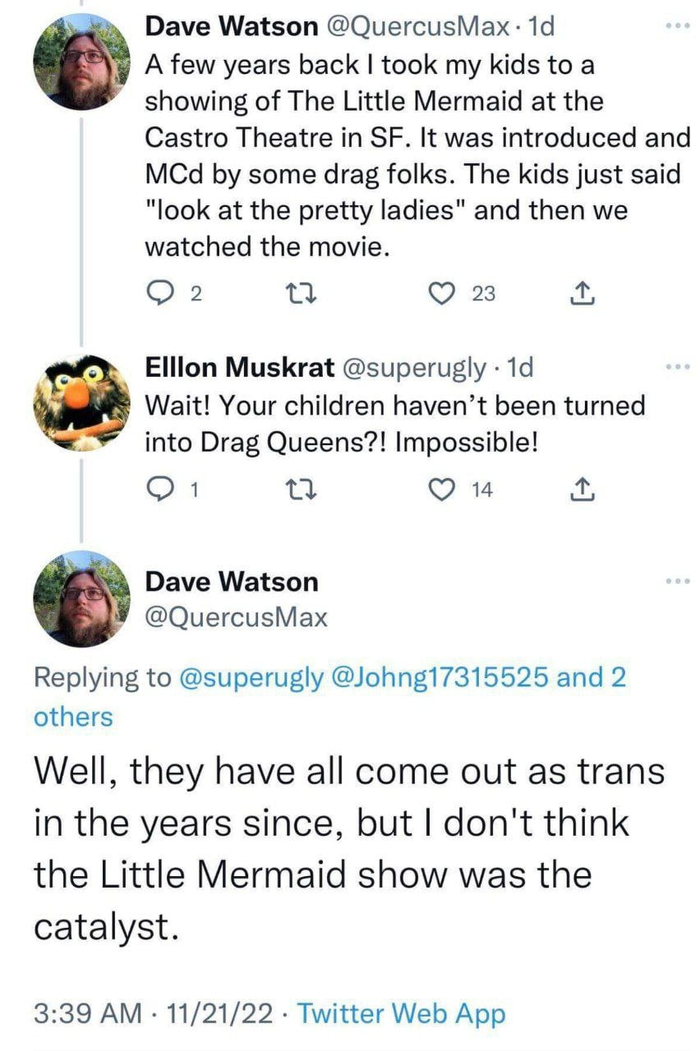Like the tweet with 14 likes
Screen dimensions: 700x1051
[x=438, y=489]
